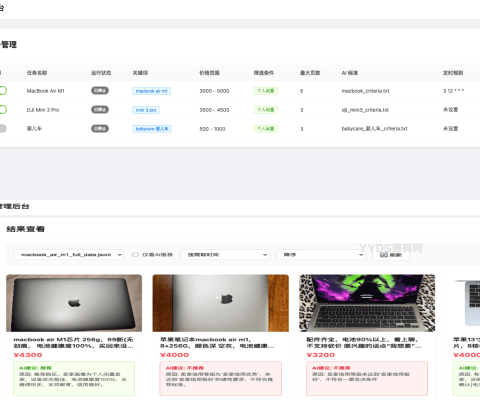480x400 pixels.
Task: Click the 最大页数 column header
Action: point(310,73)
